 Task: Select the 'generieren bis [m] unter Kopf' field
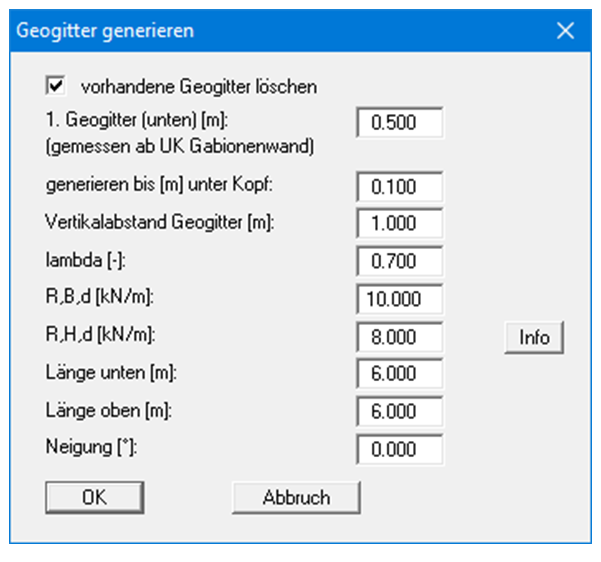coord(399,187)
